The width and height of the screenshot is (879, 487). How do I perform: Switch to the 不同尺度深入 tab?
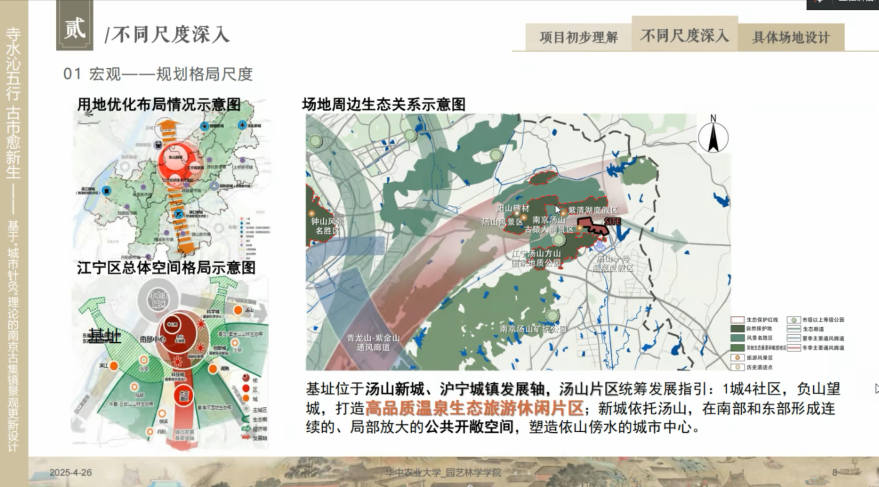[685, 36]
